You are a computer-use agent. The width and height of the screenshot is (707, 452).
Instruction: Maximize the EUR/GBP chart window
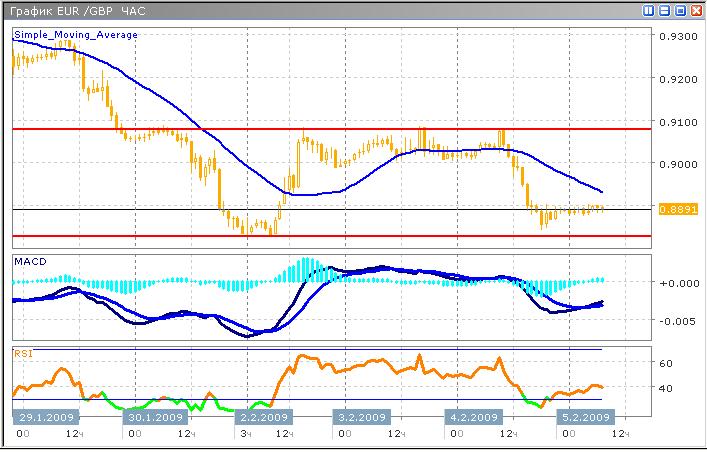(x=679, y=10)
